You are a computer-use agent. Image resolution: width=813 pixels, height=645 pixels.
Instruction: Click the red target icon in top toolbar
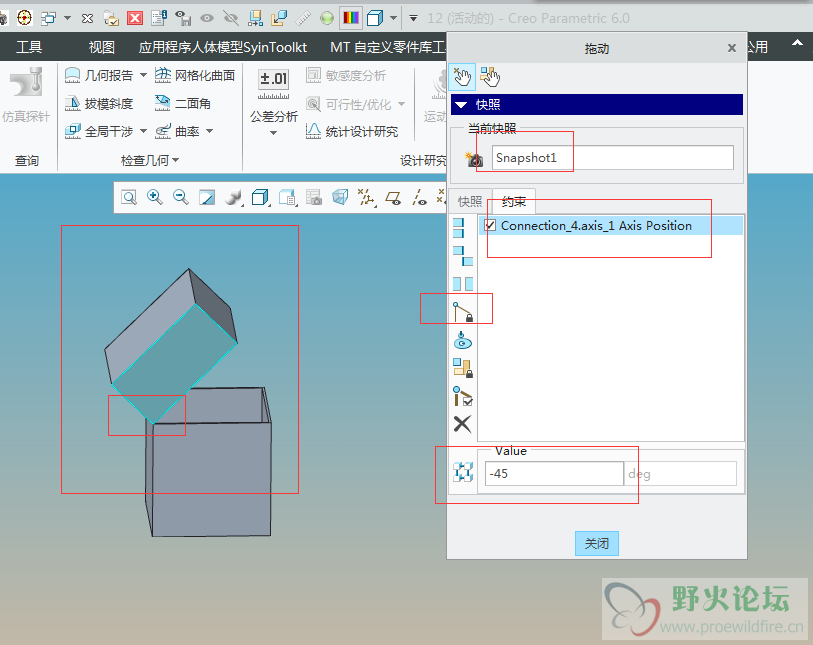(24, 18)
